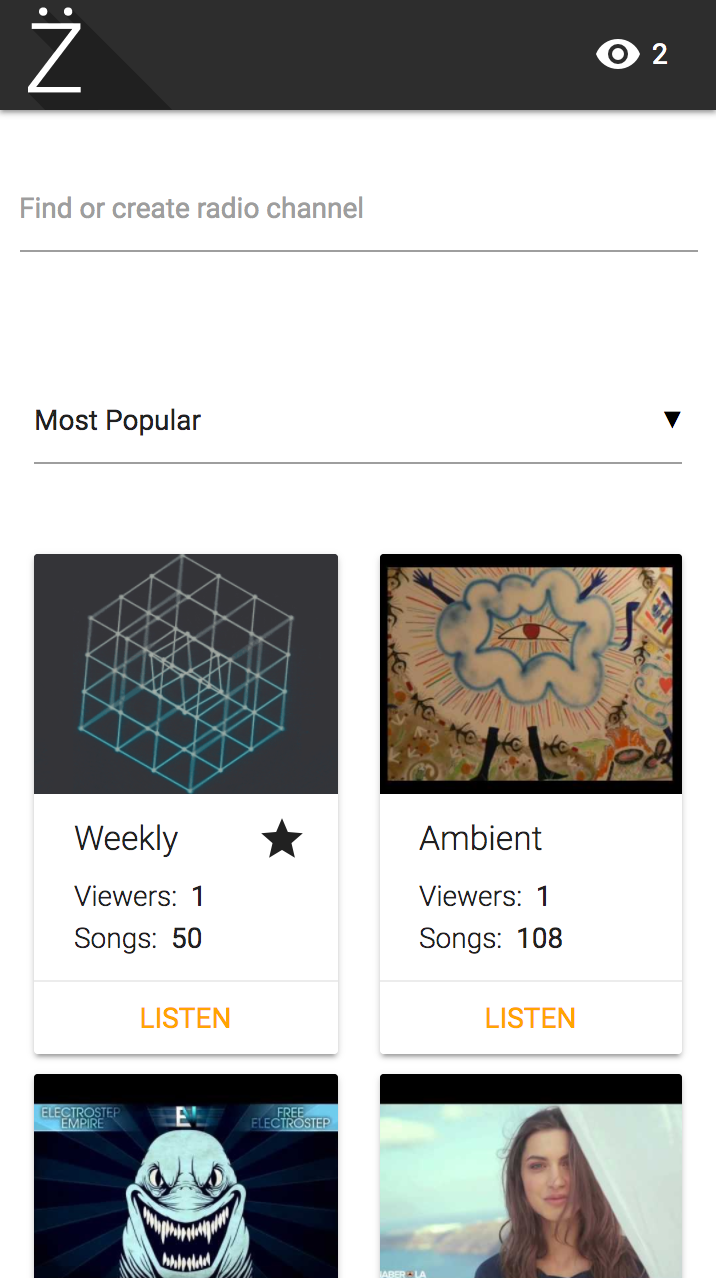The height and width of the screenshot is (1278, 716).
Task: Expand sort options via the black triangle arrow
Action: (672, 420)
